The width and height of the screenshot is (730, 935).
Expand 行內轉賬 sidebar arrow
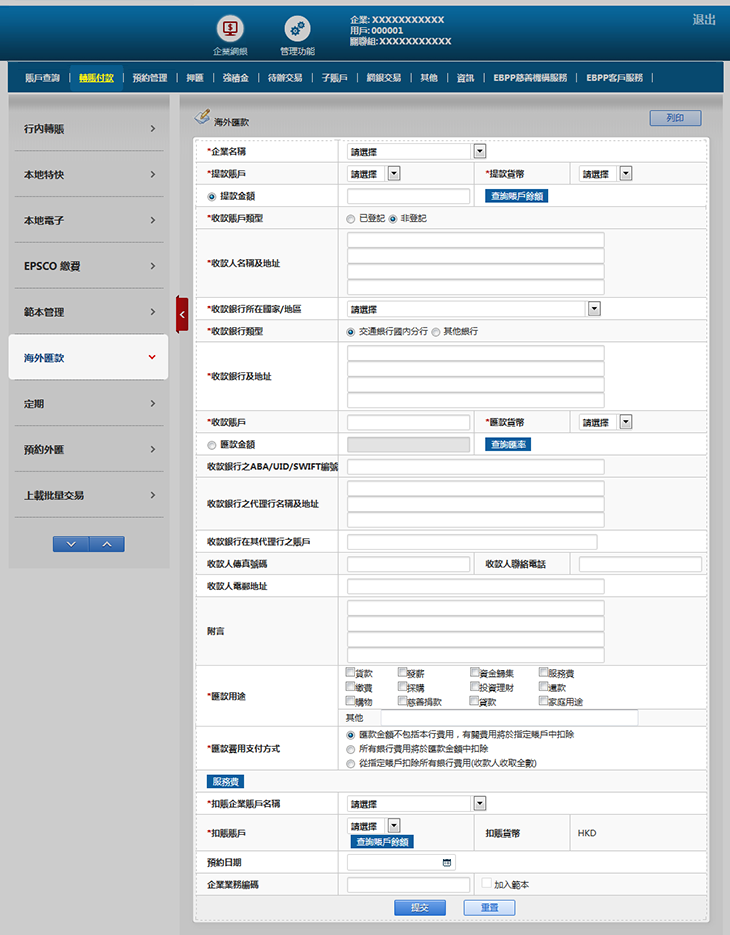[152, 129]
